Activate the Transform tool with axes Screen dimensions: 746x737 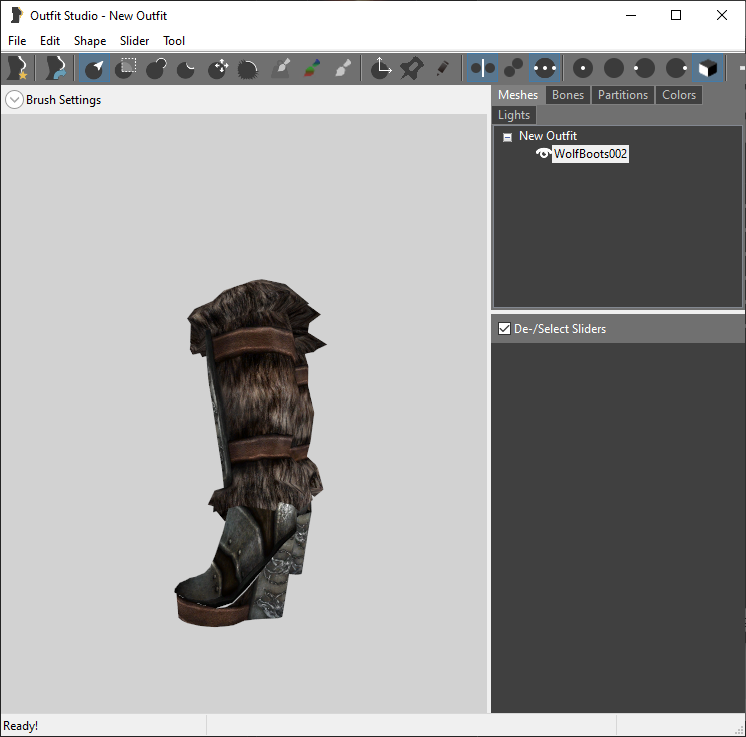coord(381,68)
